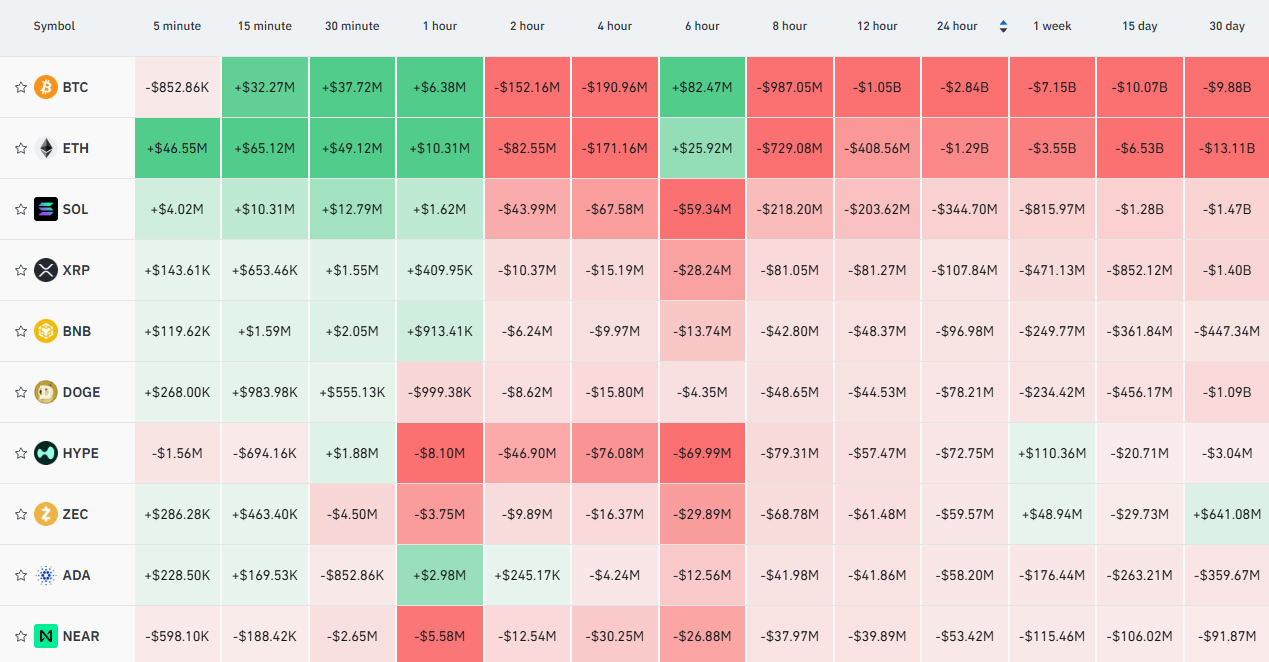Star the NEAR row as favorite
The image size is (1269, 662).
point(20,636)
